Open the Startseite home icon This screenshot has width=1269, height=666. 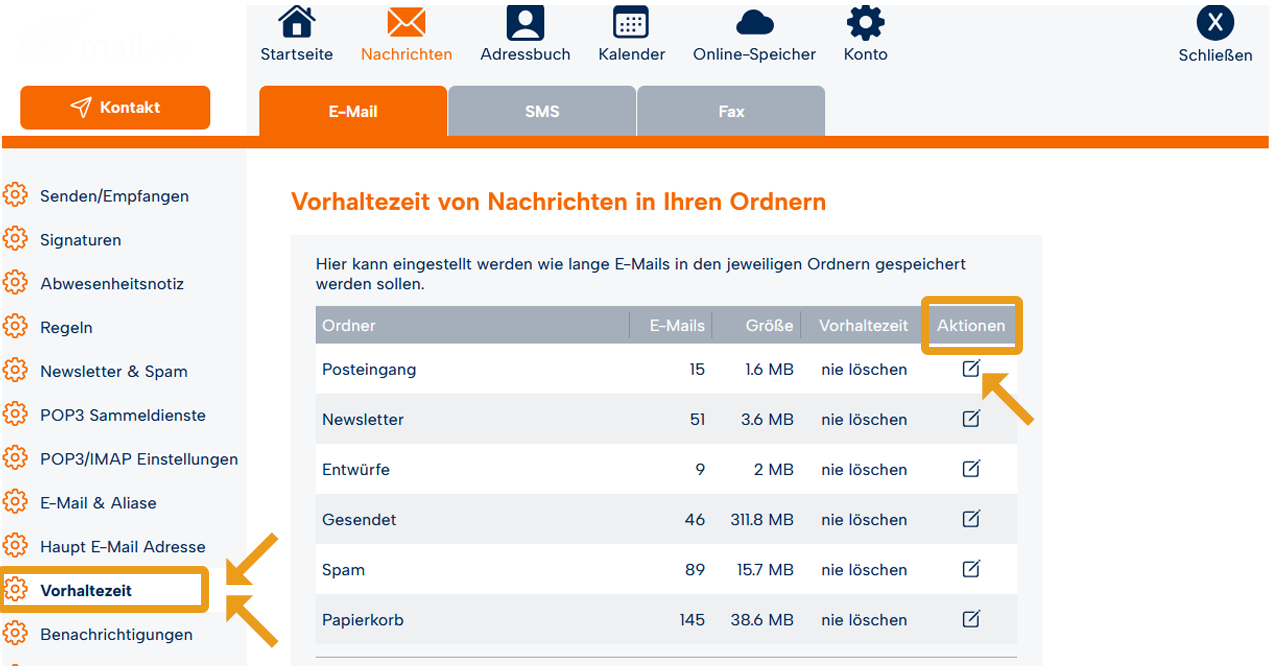296,22
